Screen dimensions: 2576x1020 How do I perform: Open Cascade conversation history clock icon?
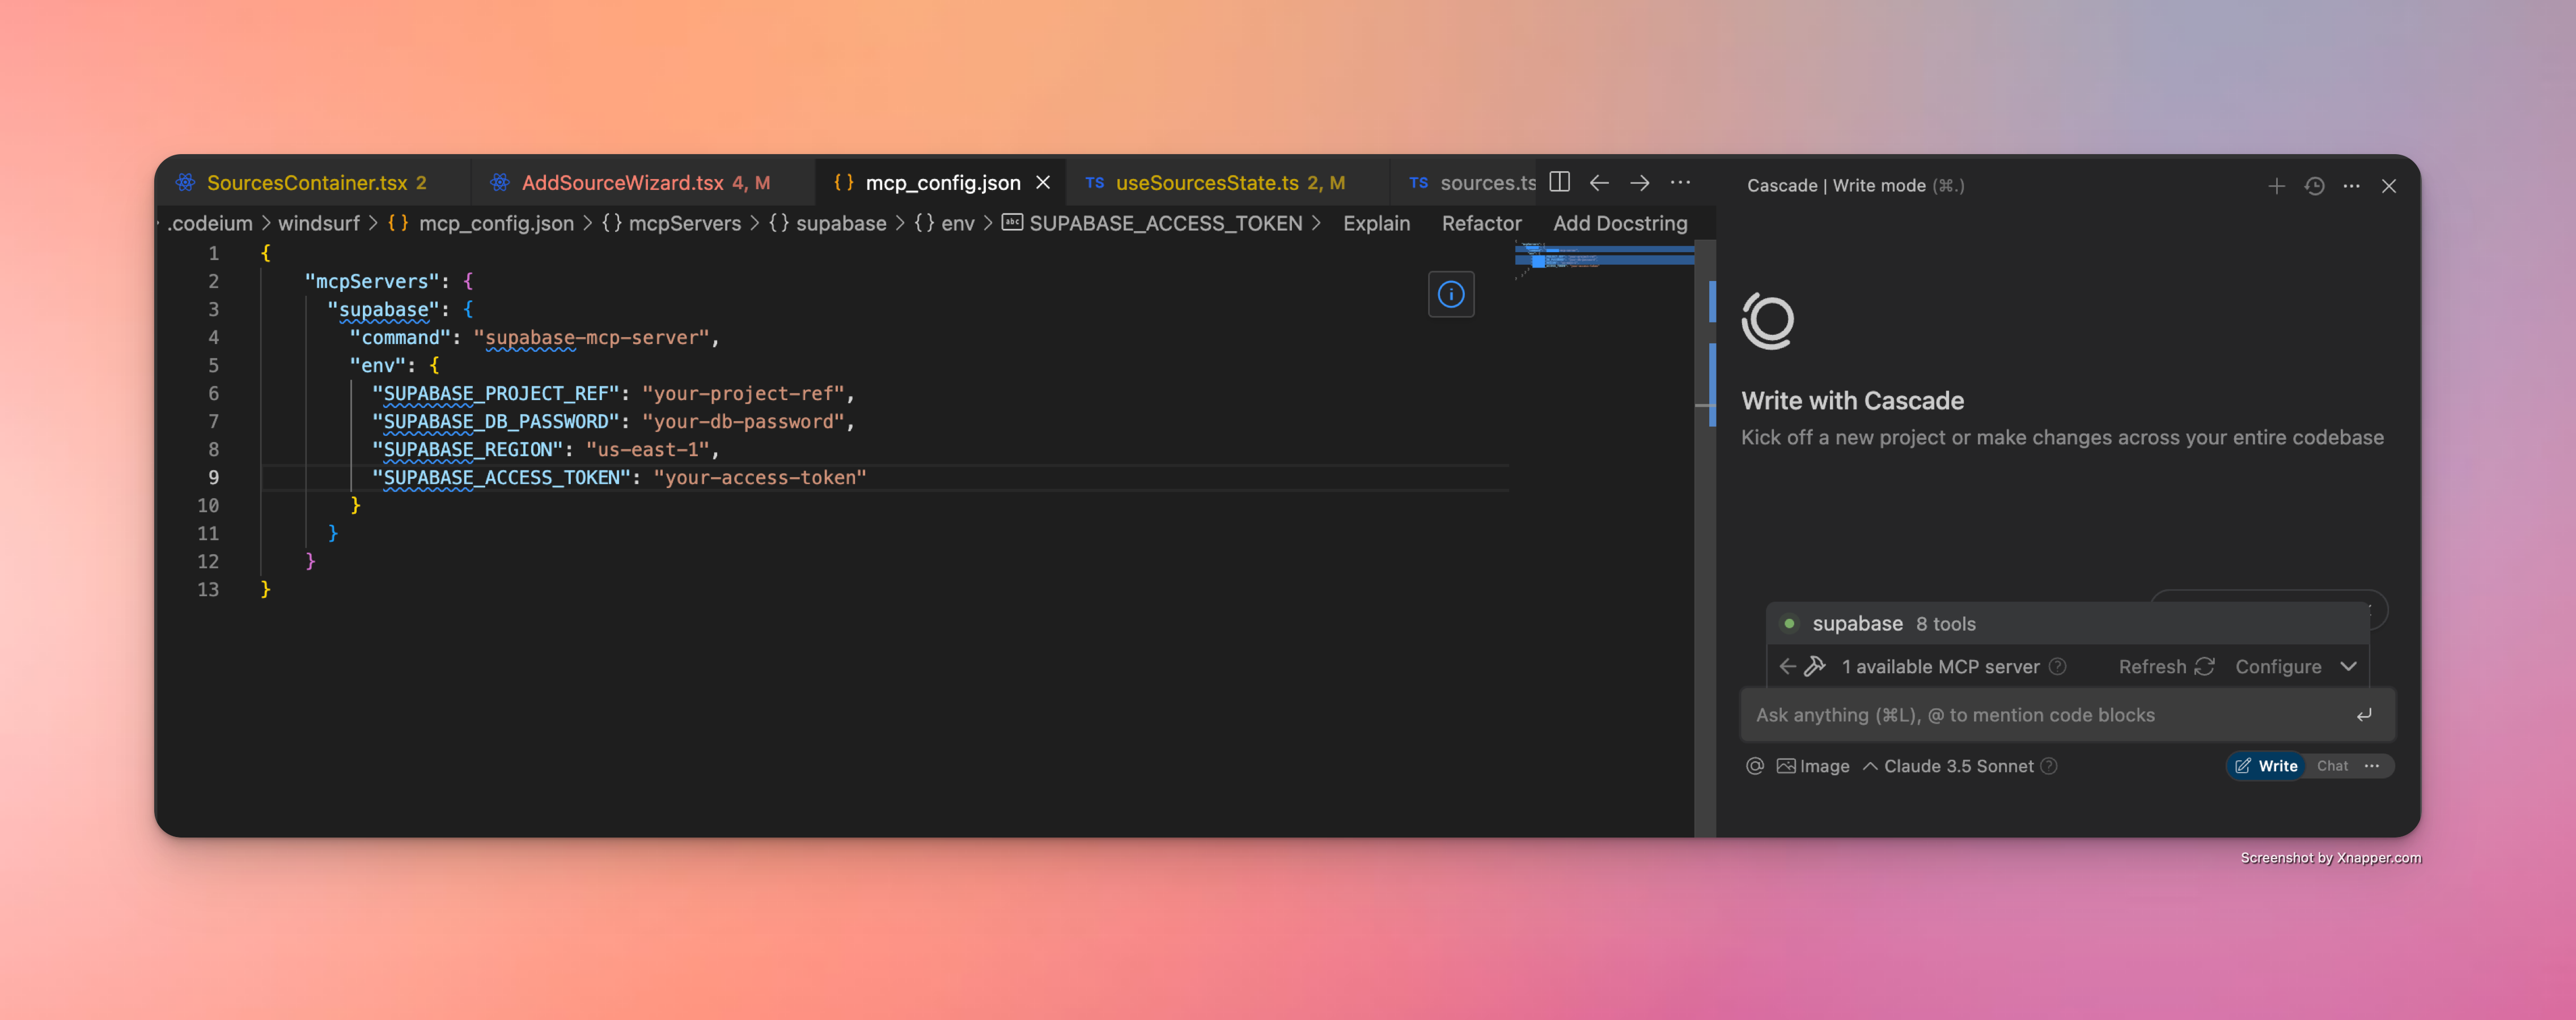point(2315,185)
